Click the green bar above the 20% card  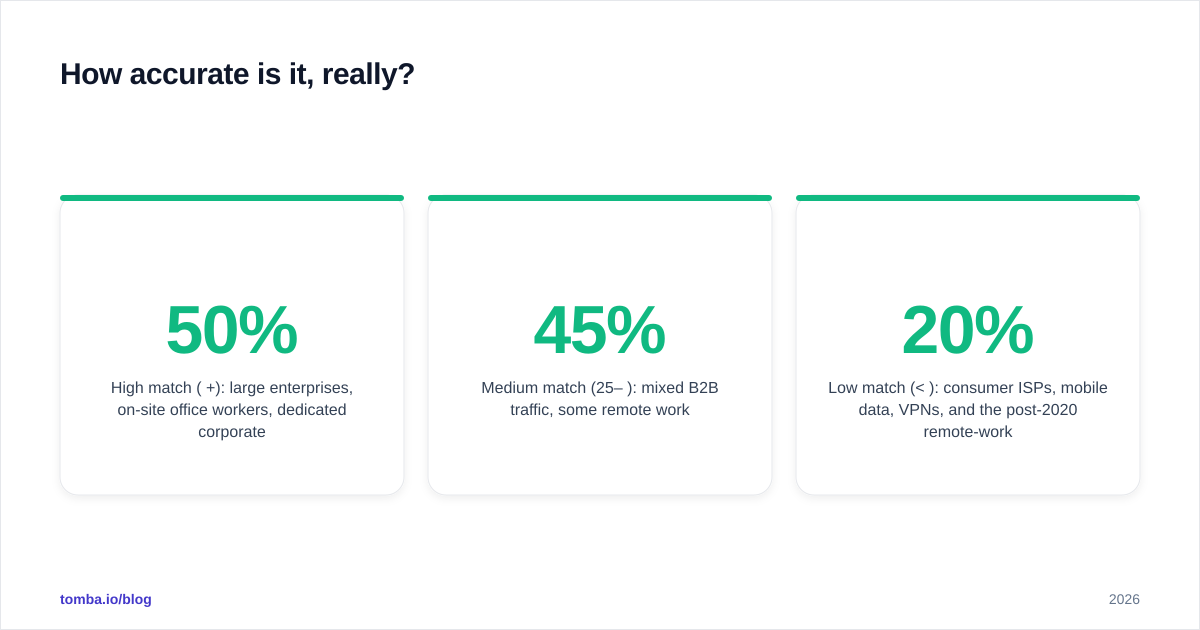[x=968, y=198]
